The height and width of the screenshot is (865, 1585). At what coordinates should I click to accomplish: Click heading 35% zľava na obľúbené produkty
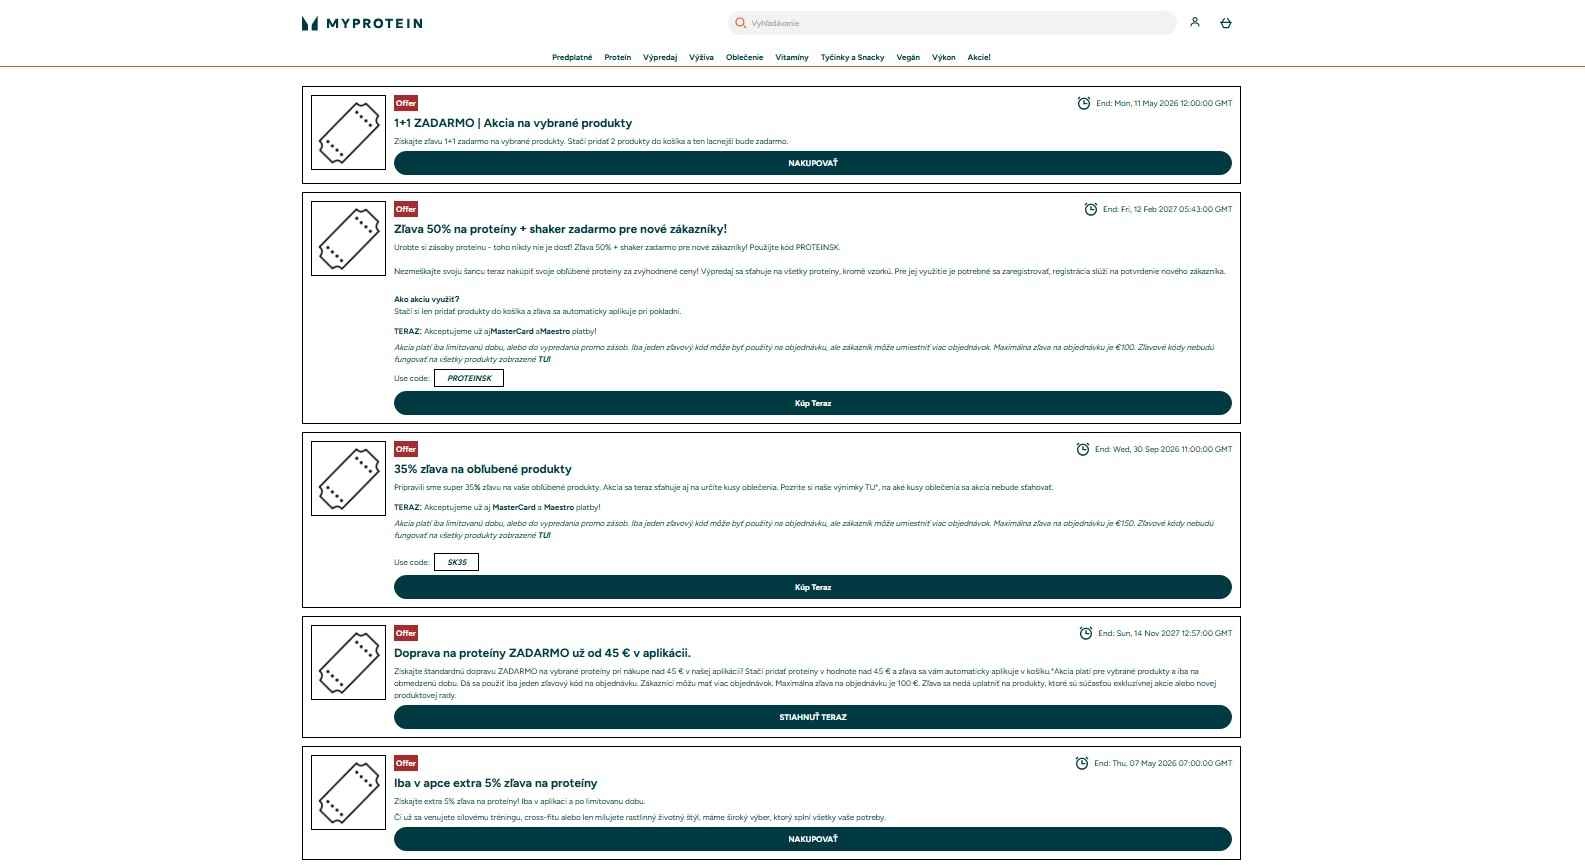pos(483,469)
